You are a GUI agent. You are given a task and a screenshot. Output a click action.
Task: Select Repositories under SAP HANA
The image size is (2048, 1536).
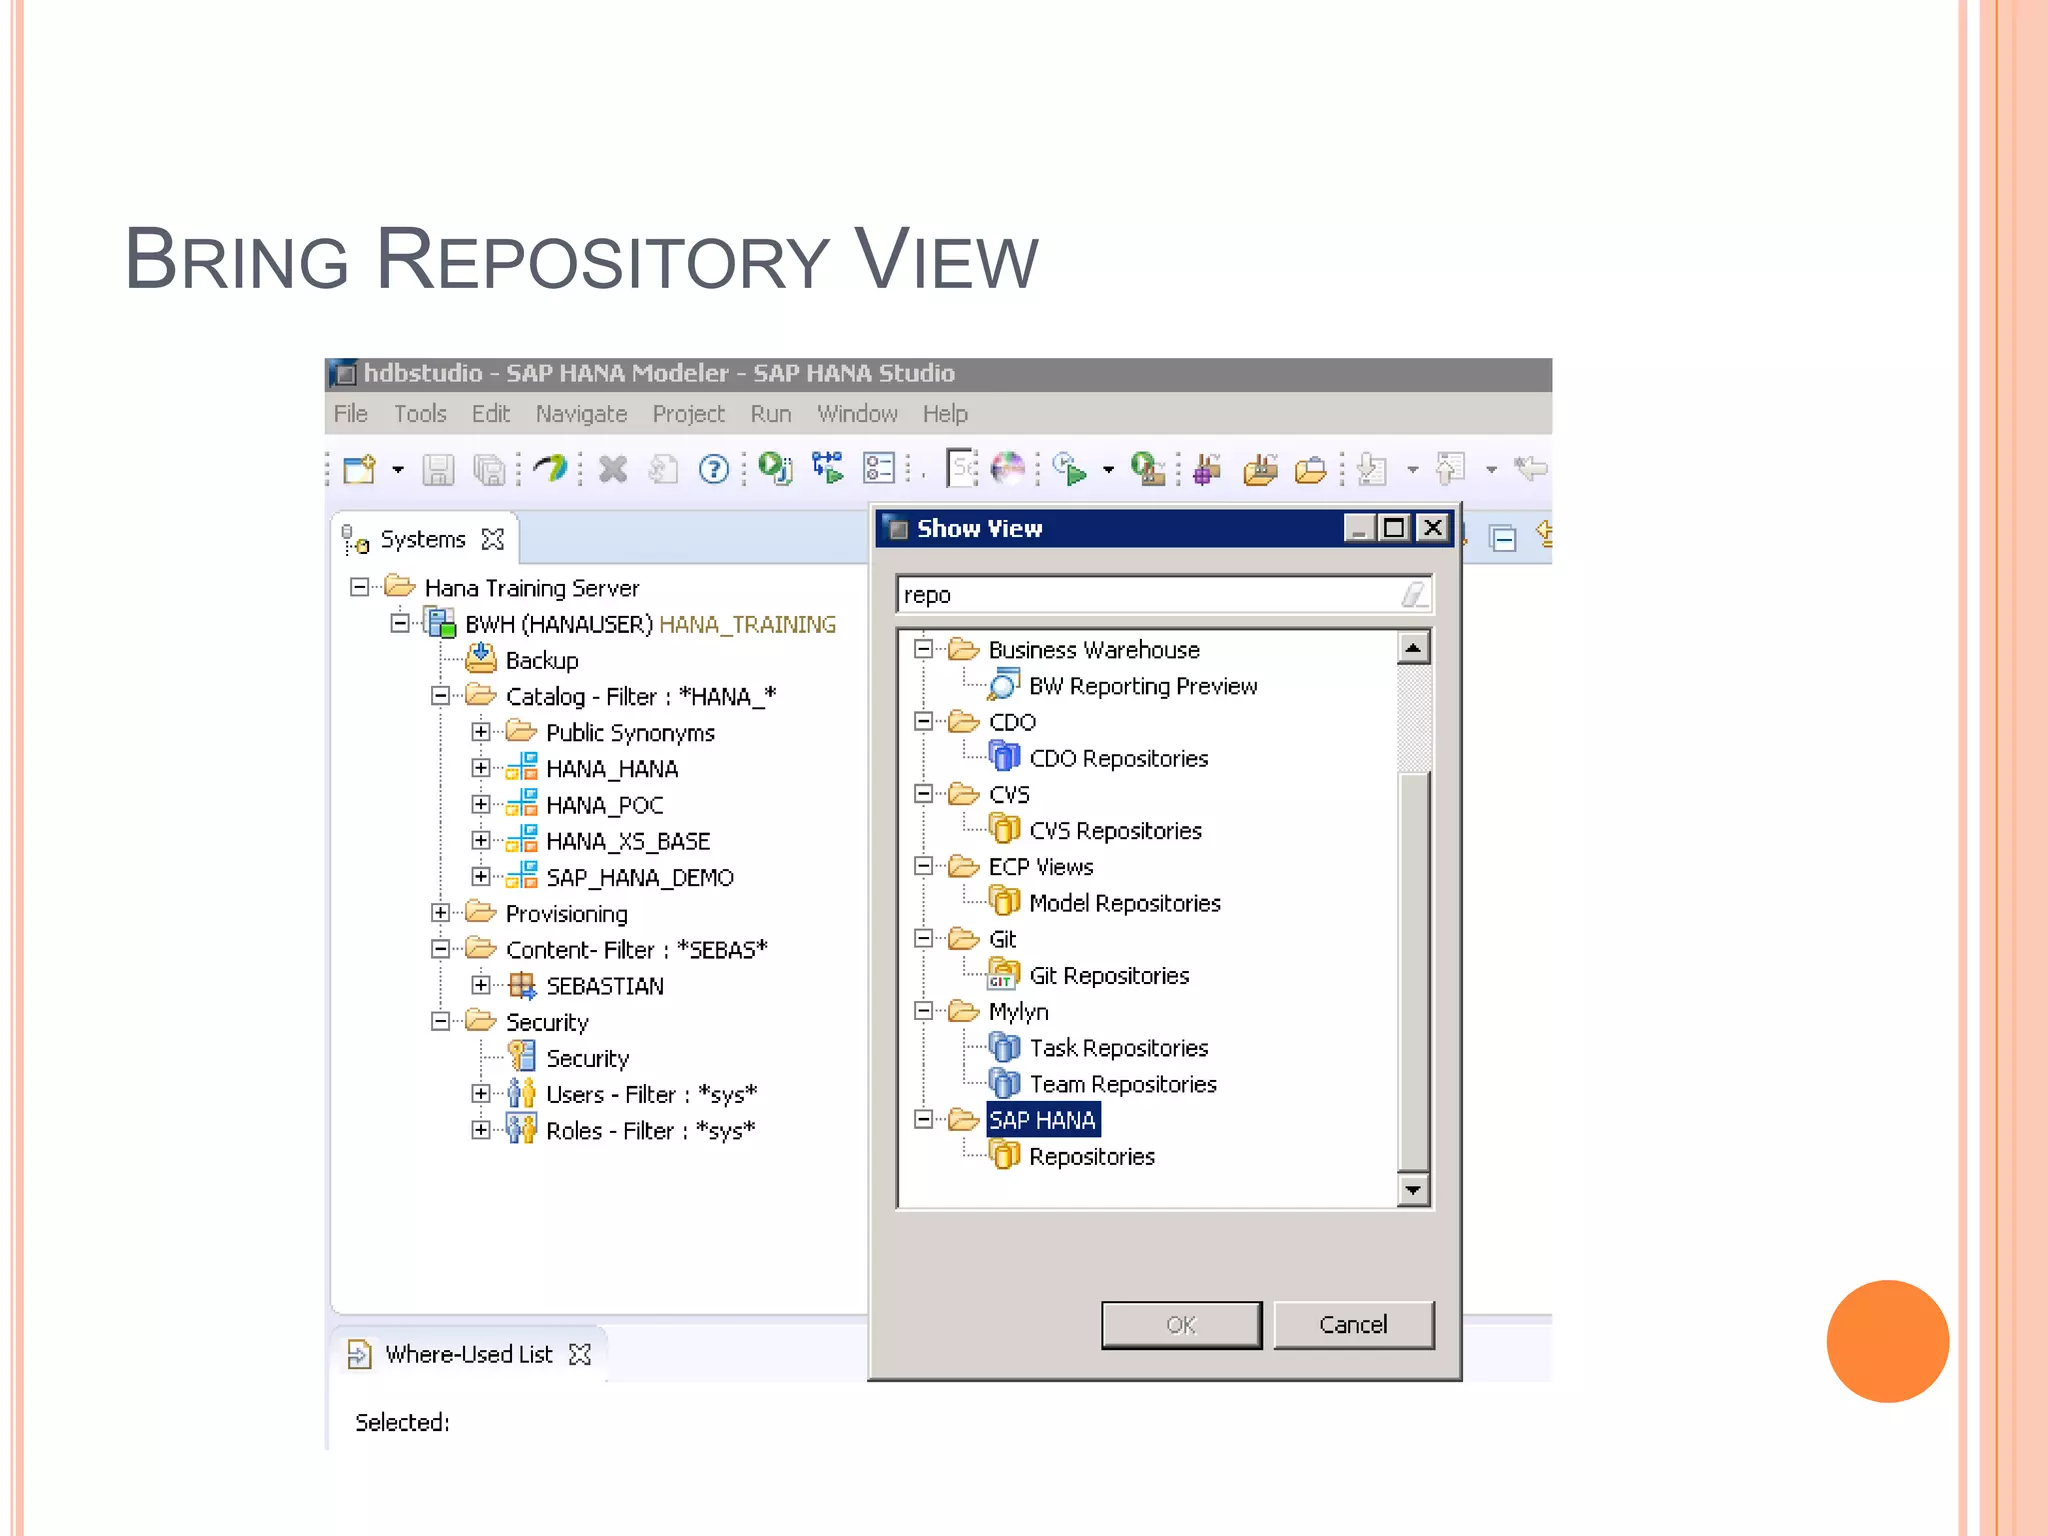(x=1091, y=1156)
